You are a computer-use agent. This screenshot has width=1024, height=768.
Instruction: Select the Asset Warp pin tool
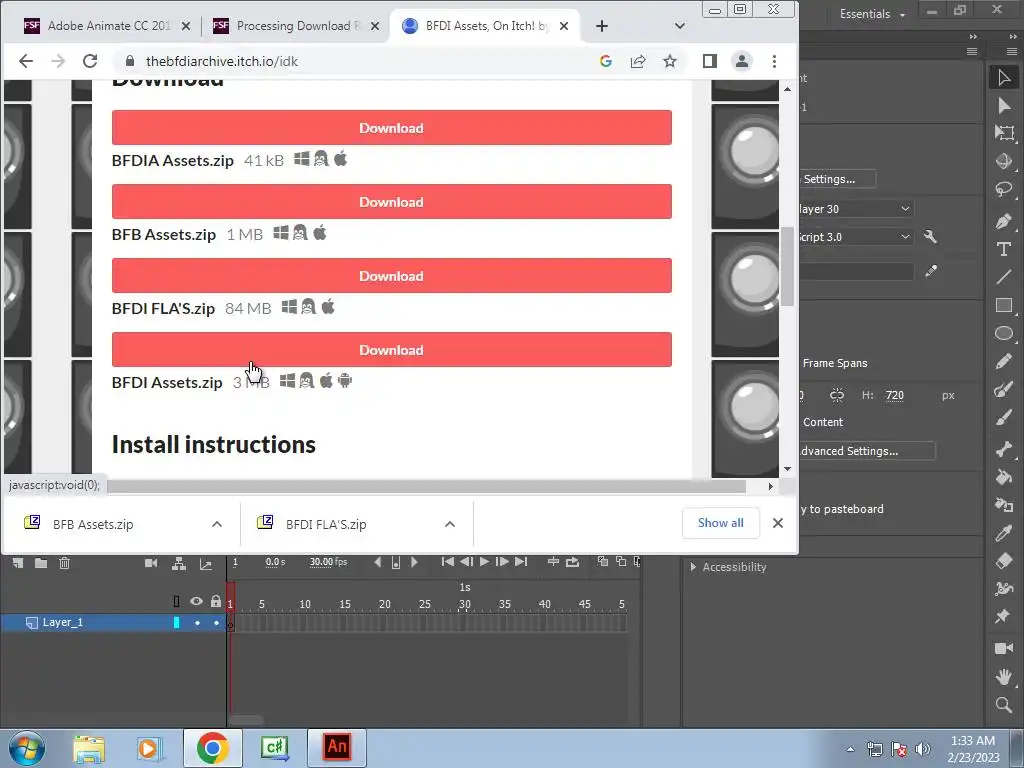[1004, 616]
